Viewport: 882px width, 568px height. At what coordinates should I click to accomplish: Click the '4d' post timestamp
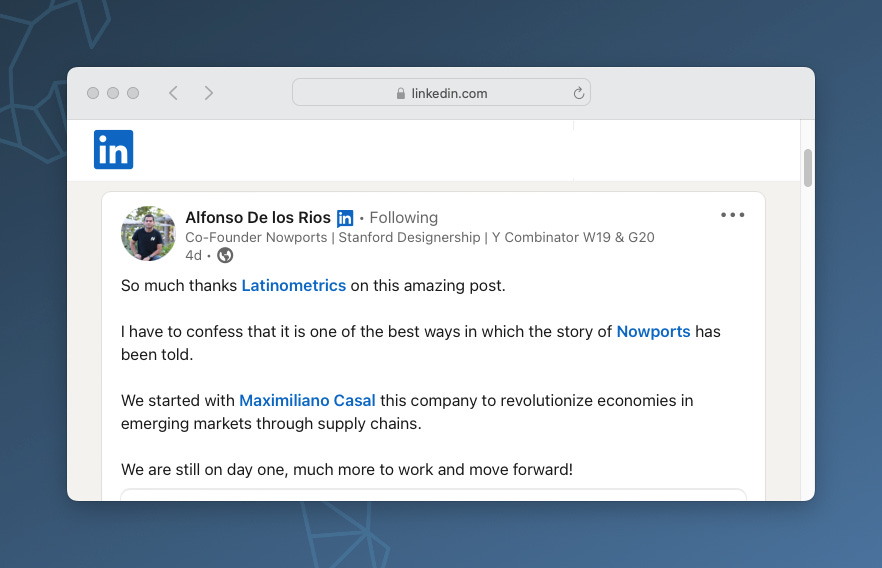194,255
